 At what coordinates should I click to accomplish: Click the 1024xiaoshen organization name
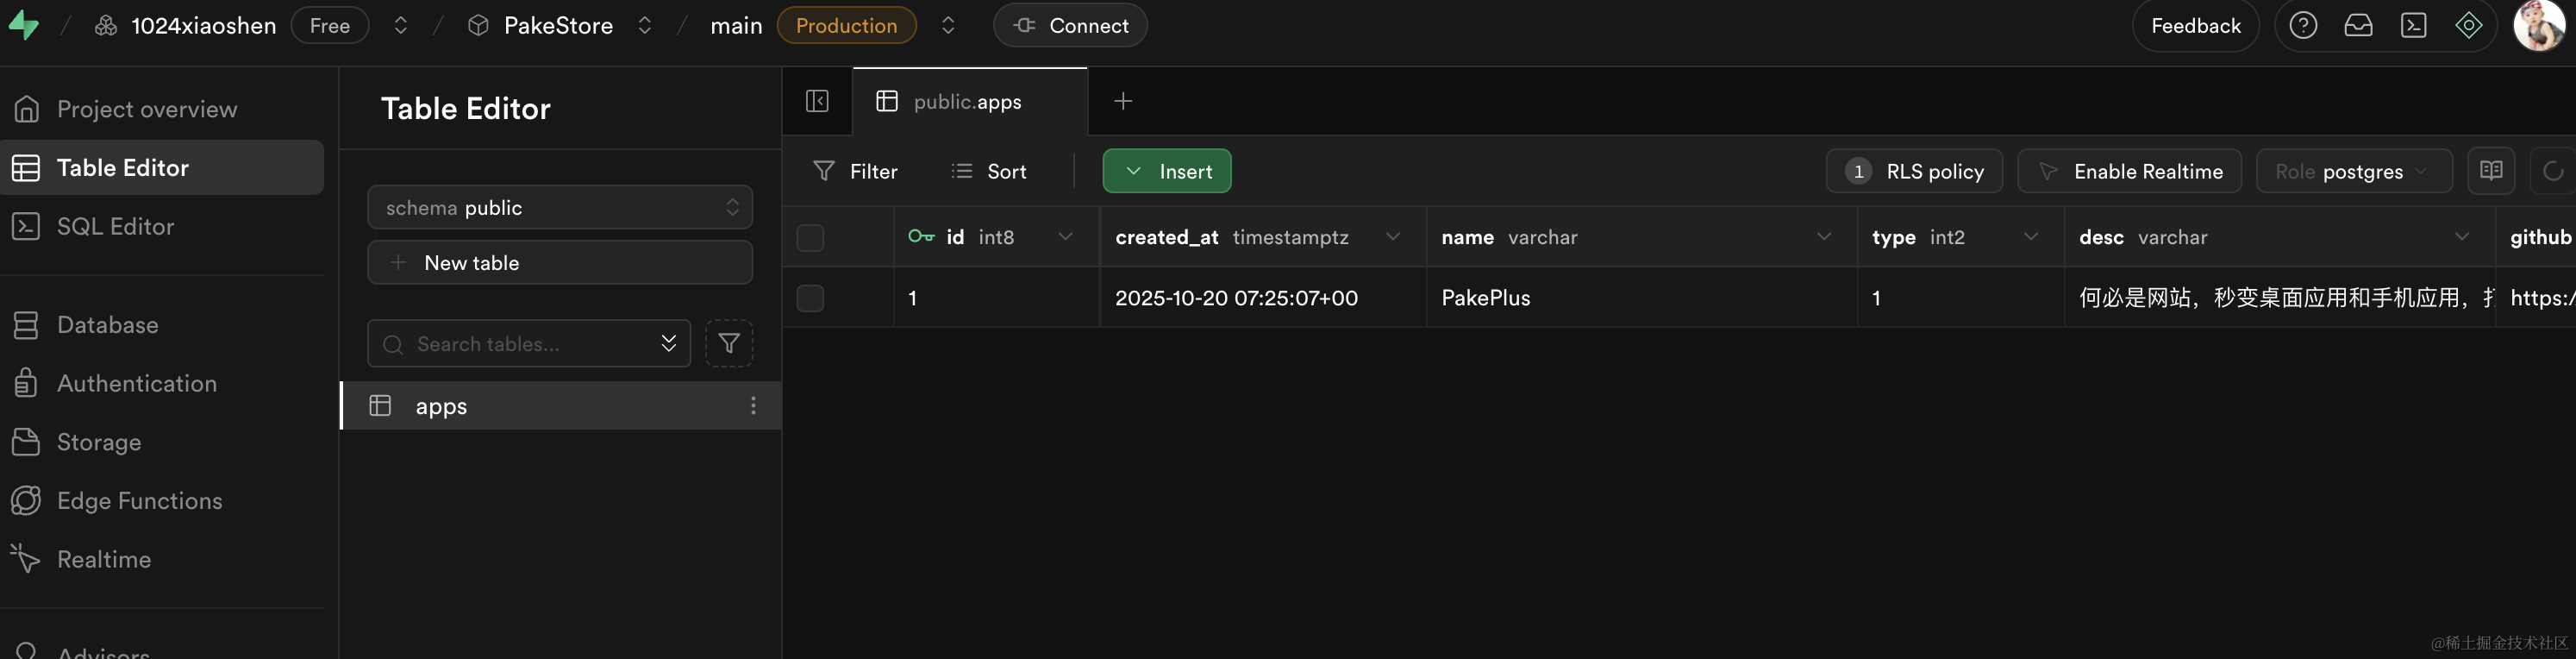point(204,25)
